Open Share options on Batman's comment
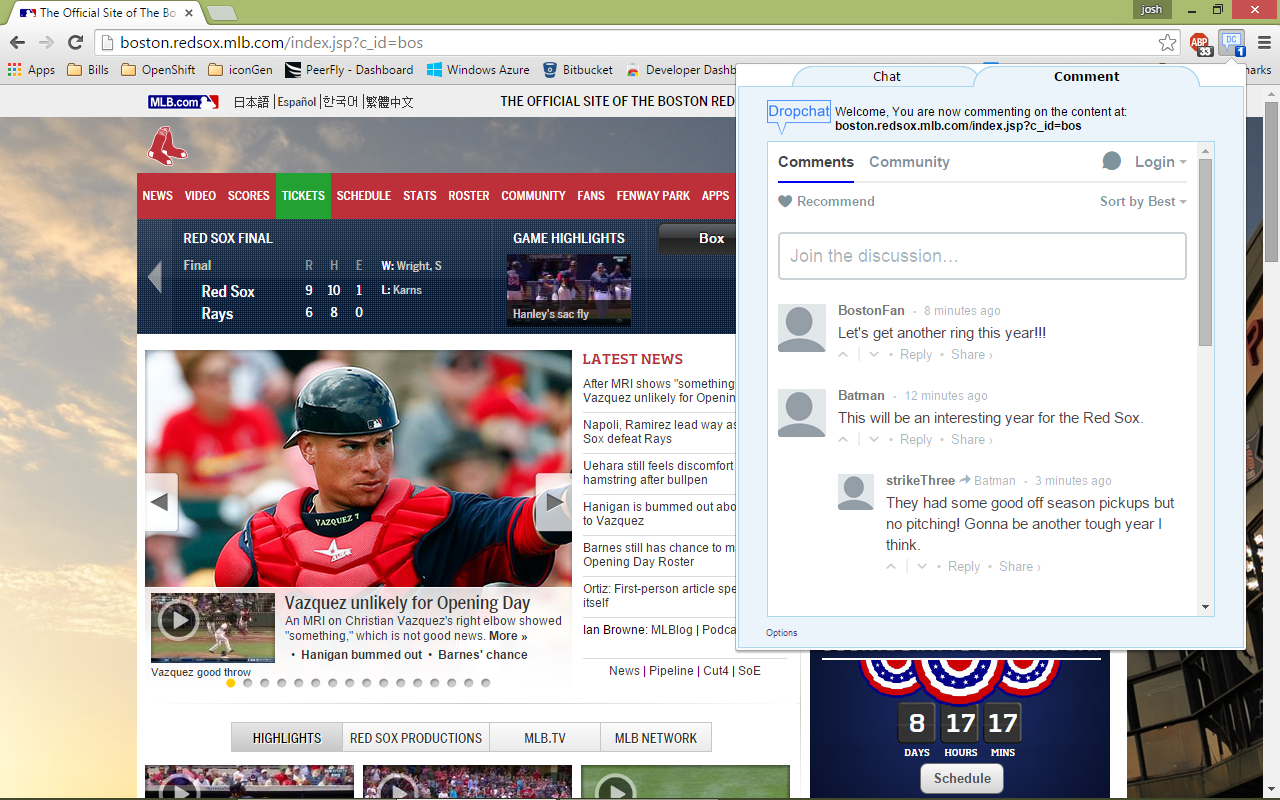The height and width of the screenshot is (800, 1280). (x=971, y=440)
